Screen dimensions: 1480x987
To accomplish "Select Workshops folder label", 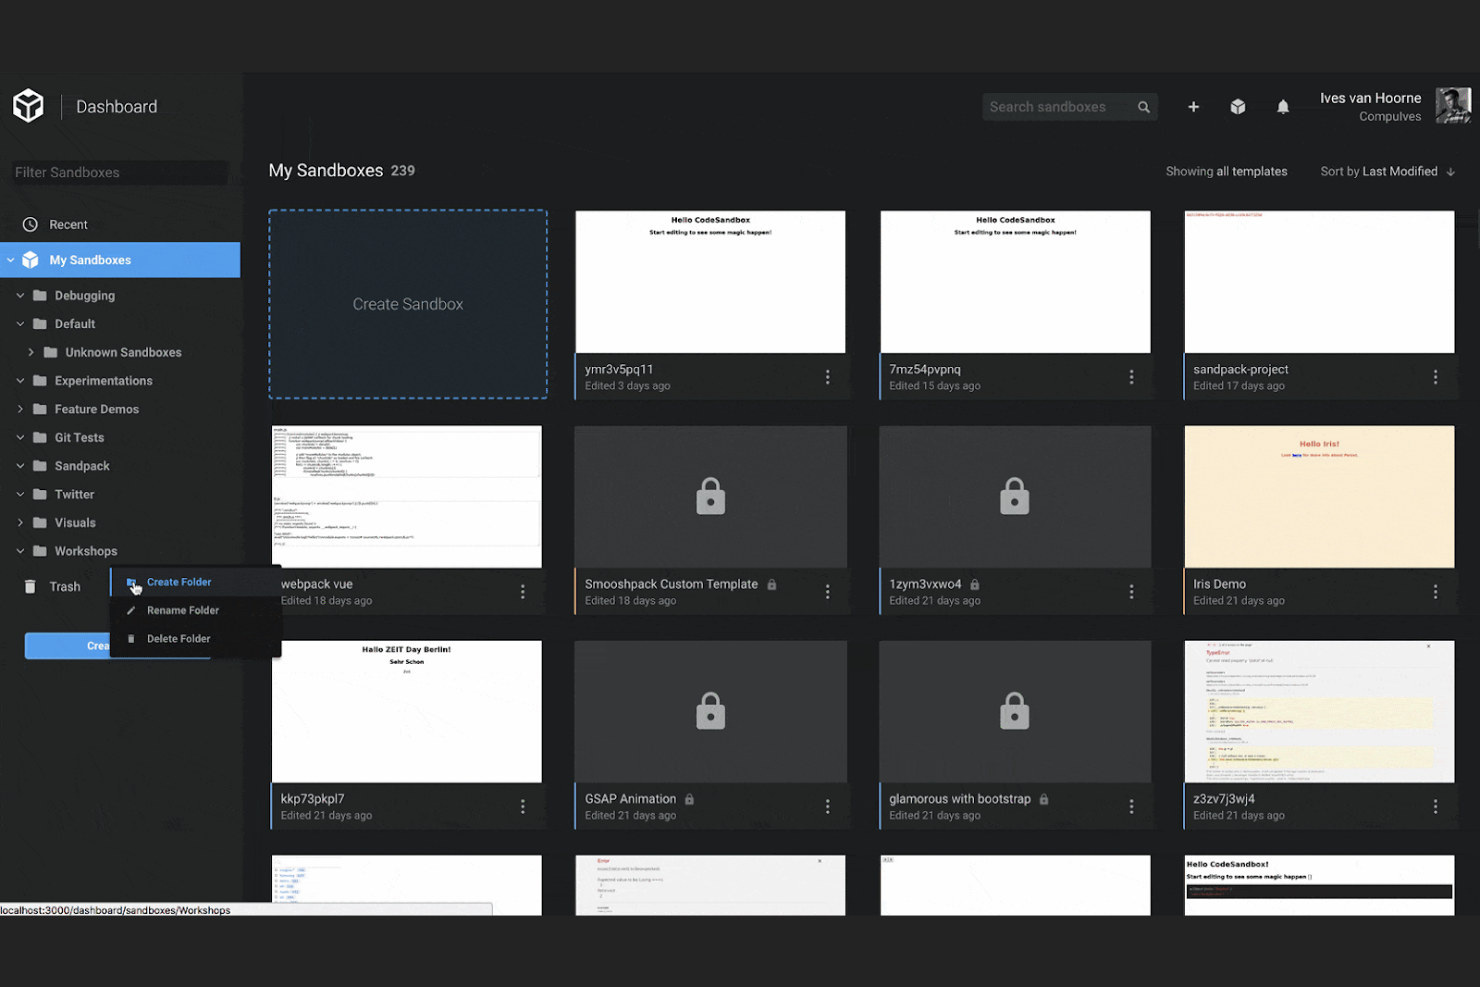I will tap(86, 551).
